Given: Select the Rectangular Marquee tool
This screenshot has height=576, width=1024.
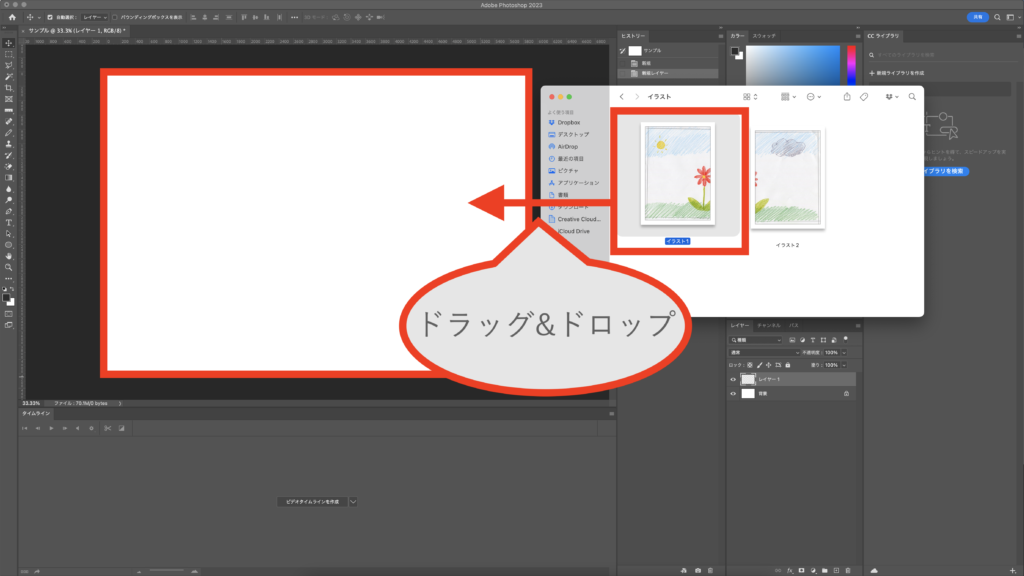Looking at the screenshot, I should tap(9, 54).
